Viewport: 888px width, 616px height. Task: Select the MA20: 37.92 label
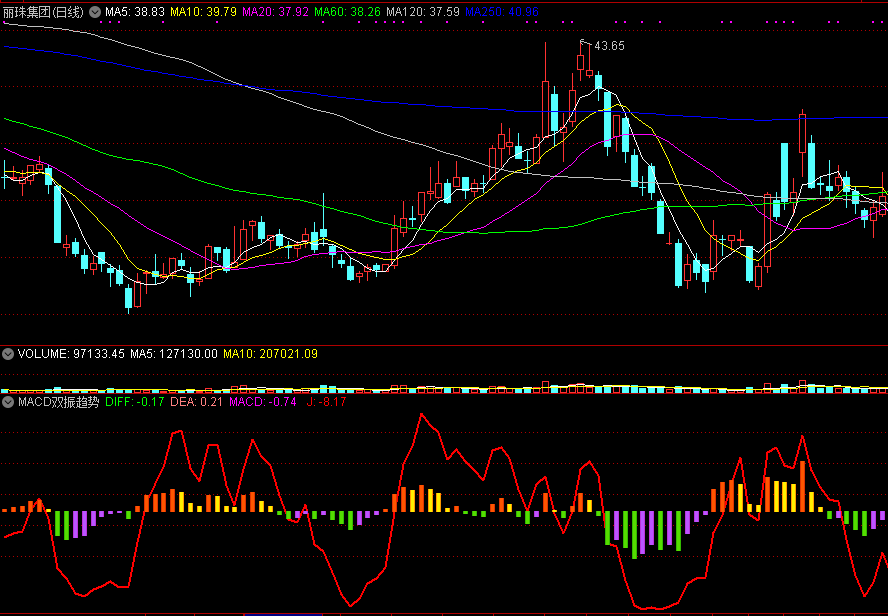tap(275, 12)
